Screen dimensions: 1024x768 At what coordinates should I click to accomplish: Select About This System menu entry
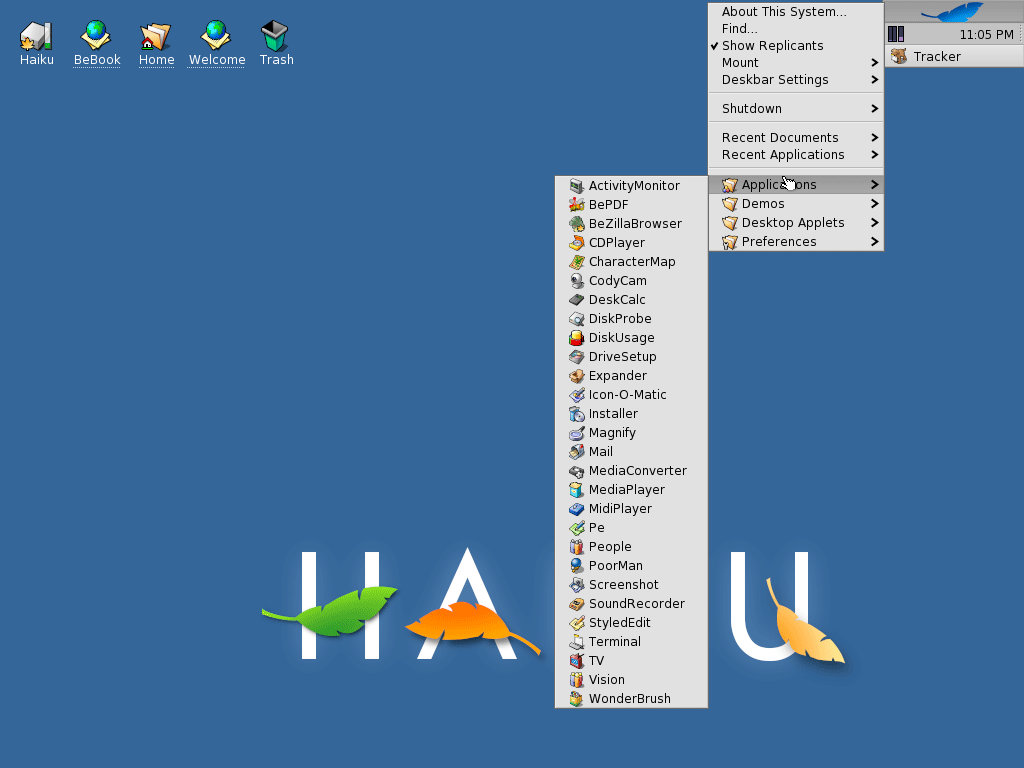(784, 12)
